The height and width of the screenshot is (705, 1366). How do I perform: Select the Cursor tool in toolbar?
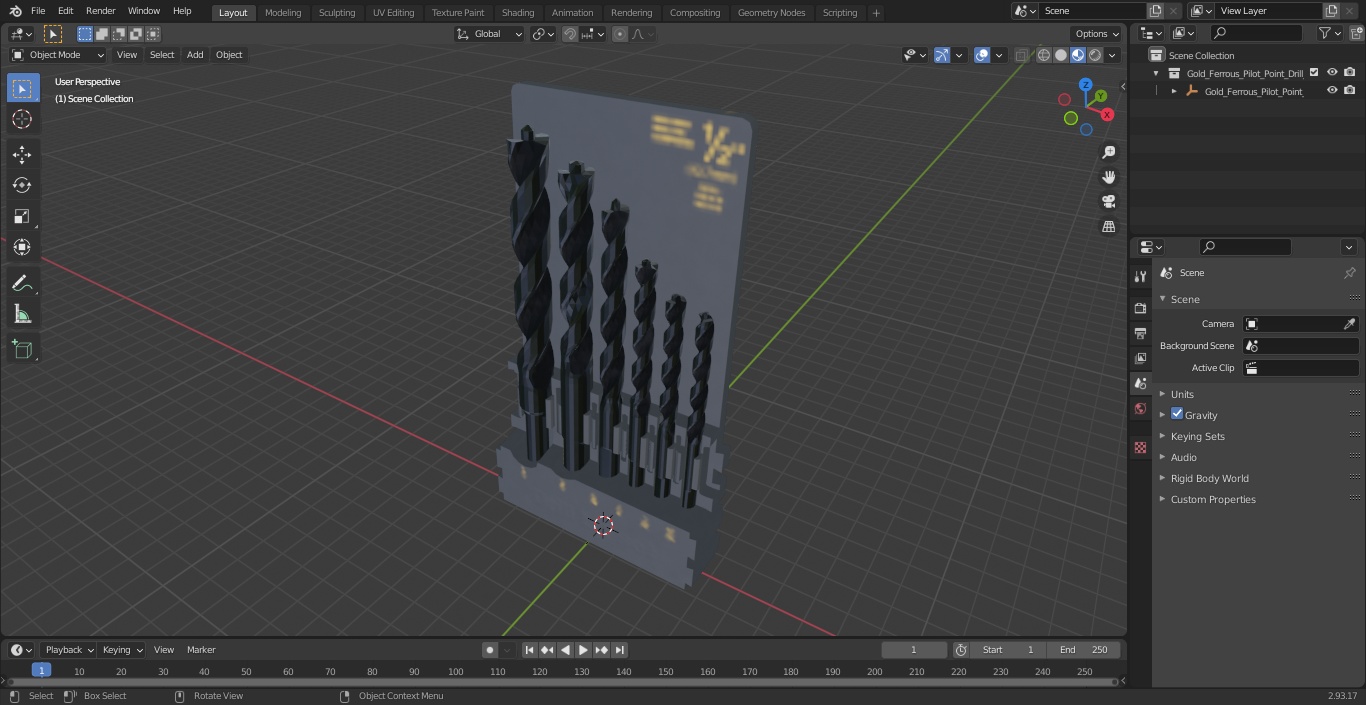[x=22, y=119]
